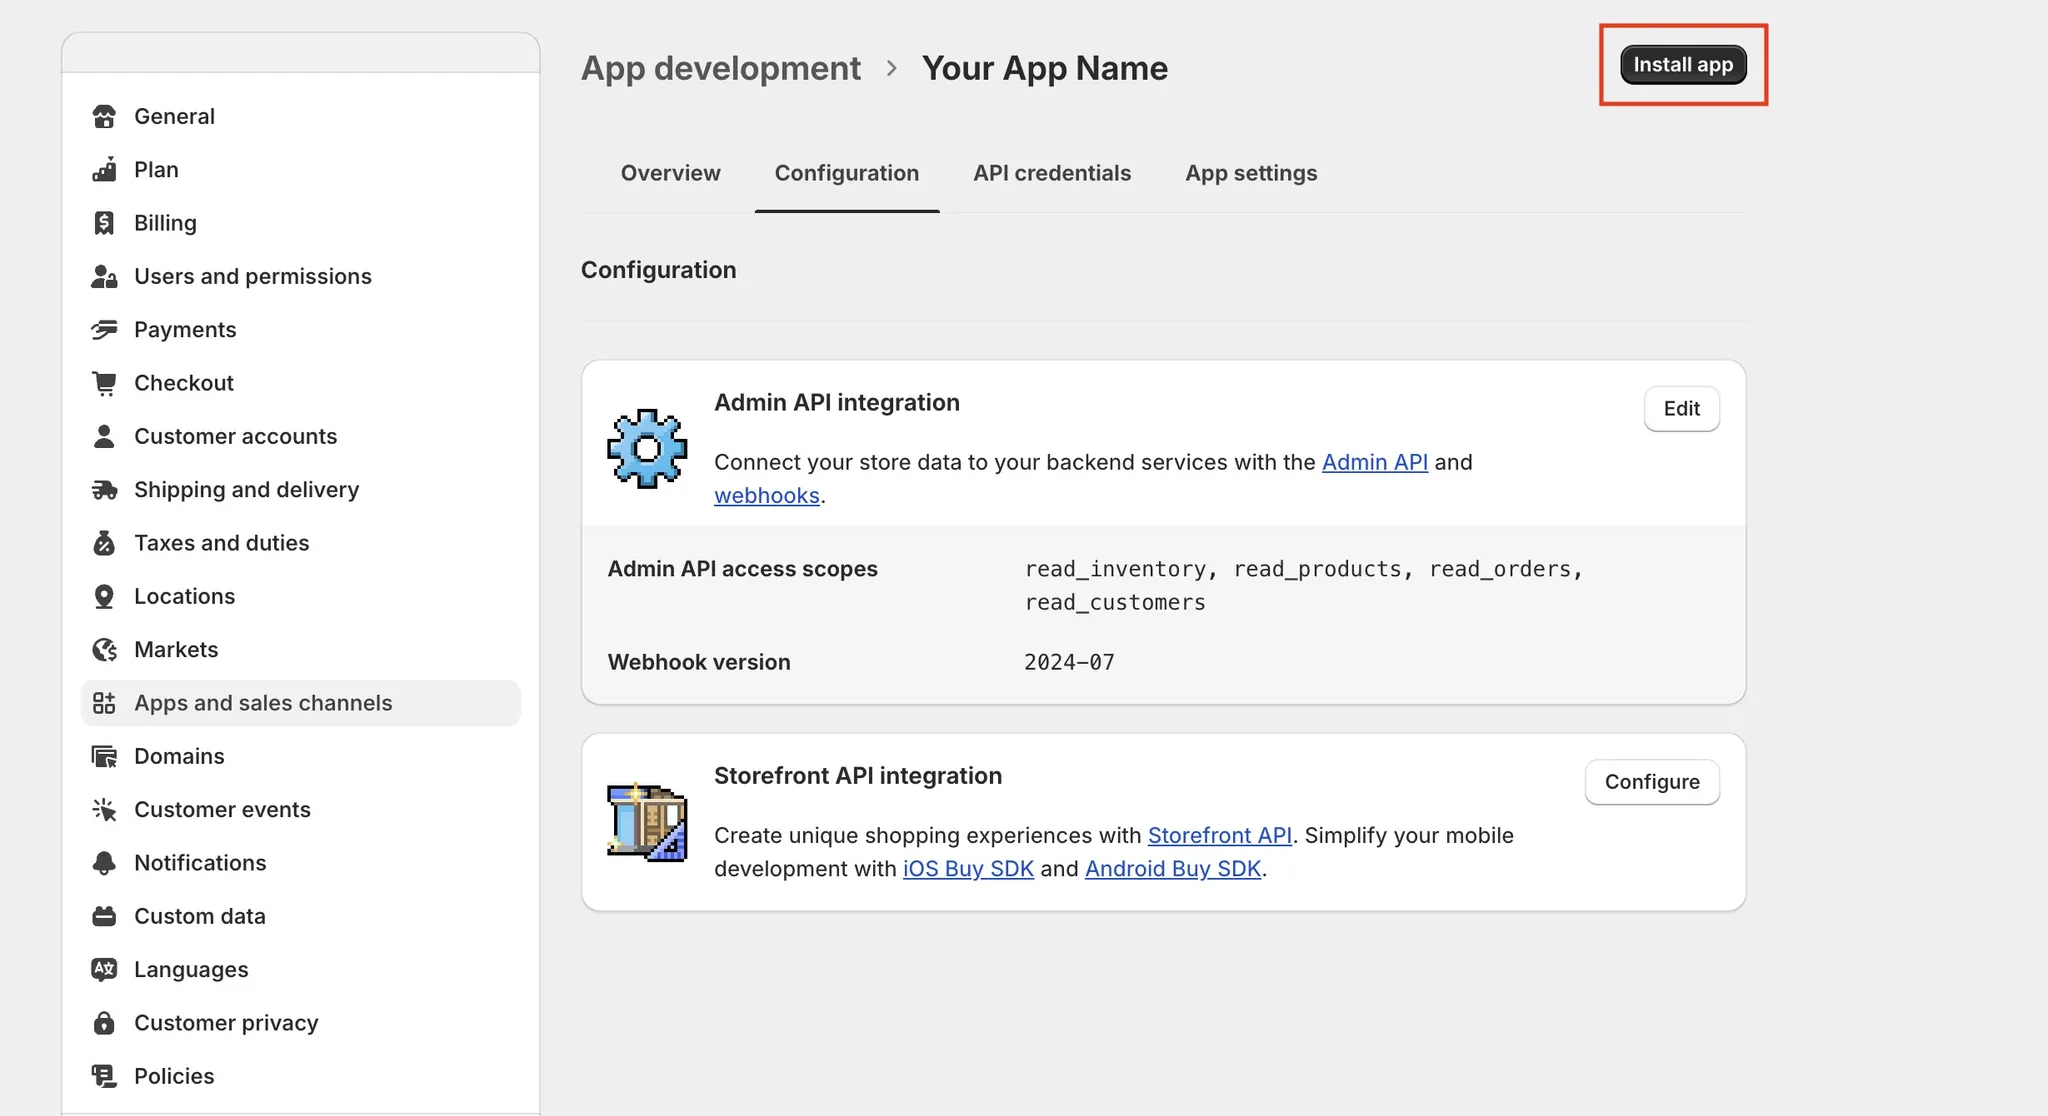The height and width of the screenshot is (1116, 2048).
Task: Open Apps and sales channels settings
Action: pyautogui.click(x=263, y=703)
